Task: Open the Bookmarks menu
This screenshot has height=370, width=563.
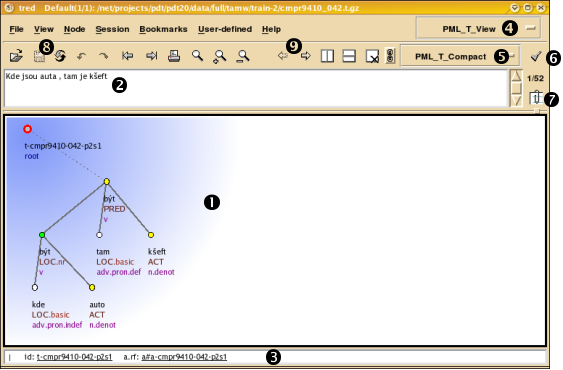Action: [x=163, y=29]
